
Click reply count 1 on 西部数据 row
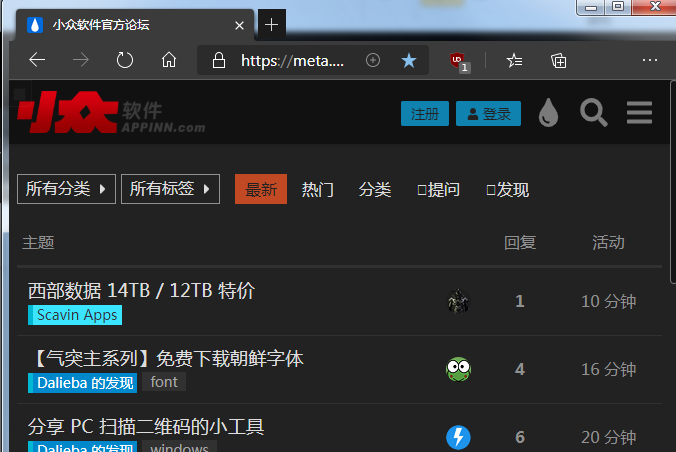point(520,301)
